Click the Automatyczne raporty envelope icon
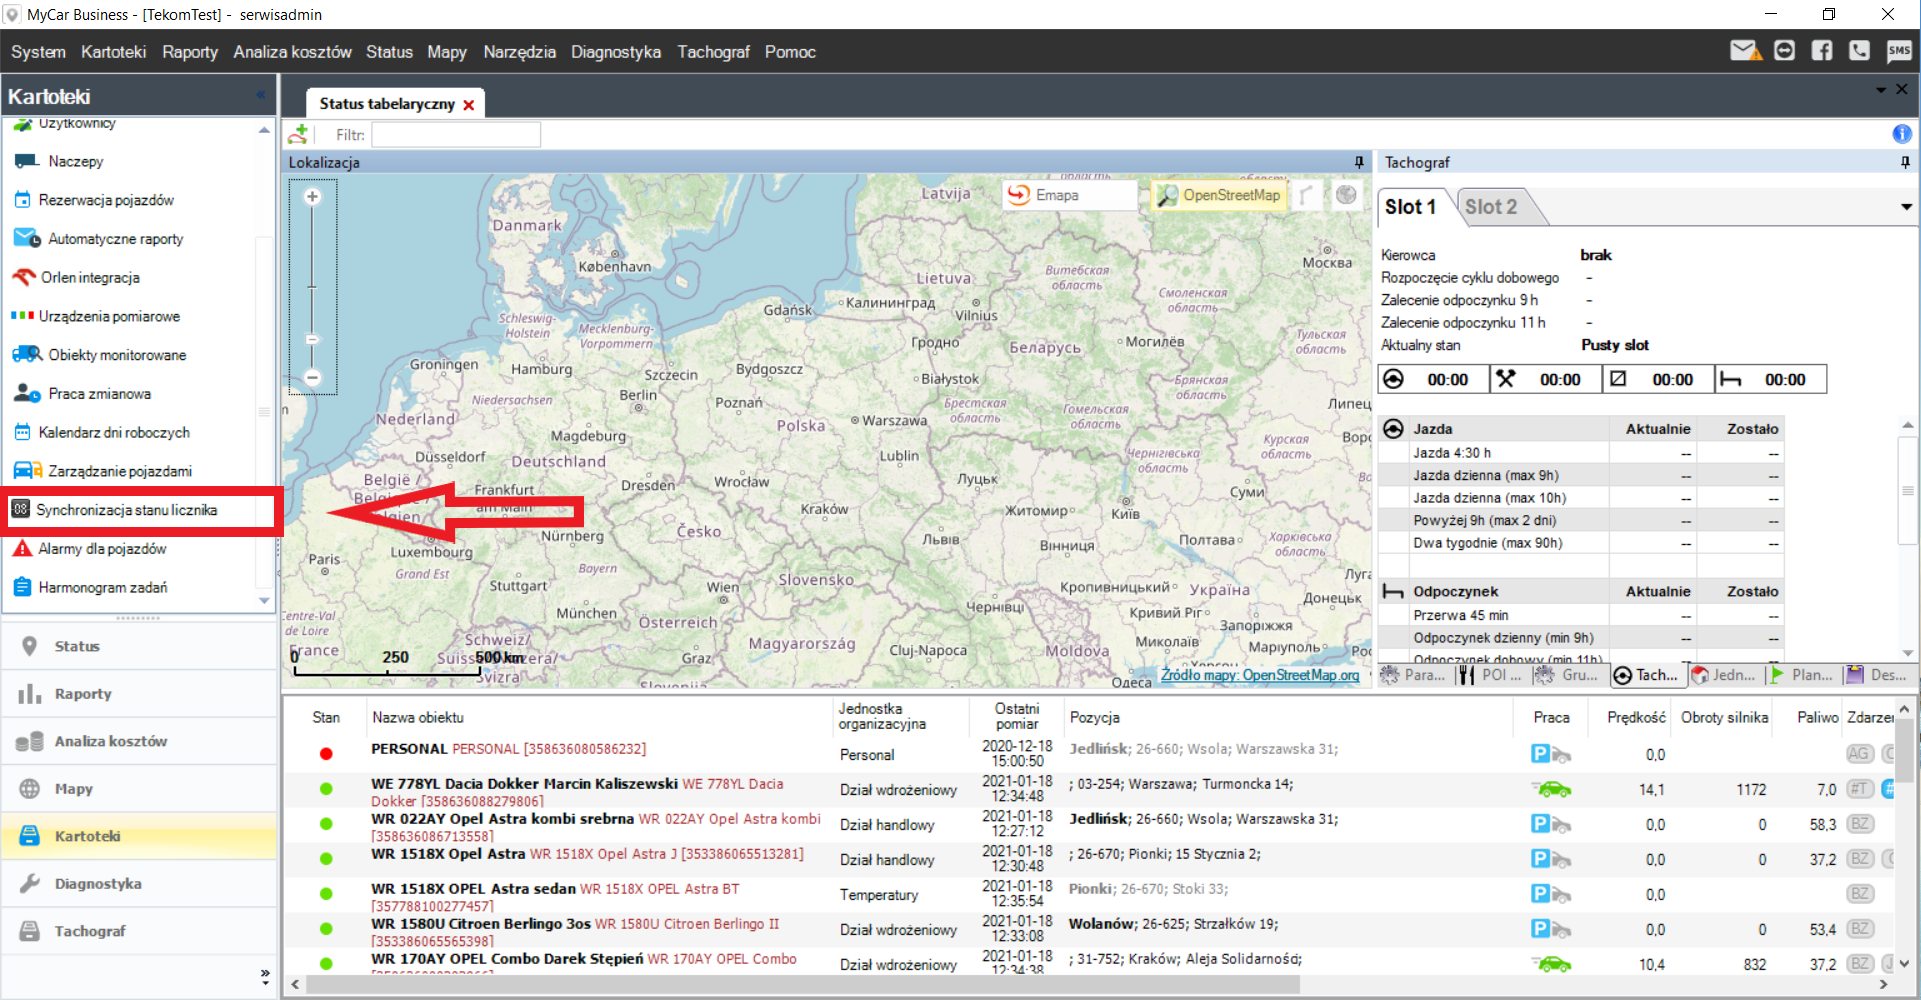Viewport: 1921px width, 1000px height. tap(27, 238)
